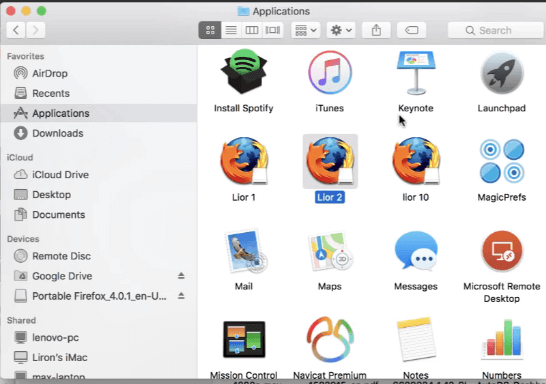Screen dimensions: 546x384
Task: Select the Lior 2 Firefox icon
Action: coord(330,161)
